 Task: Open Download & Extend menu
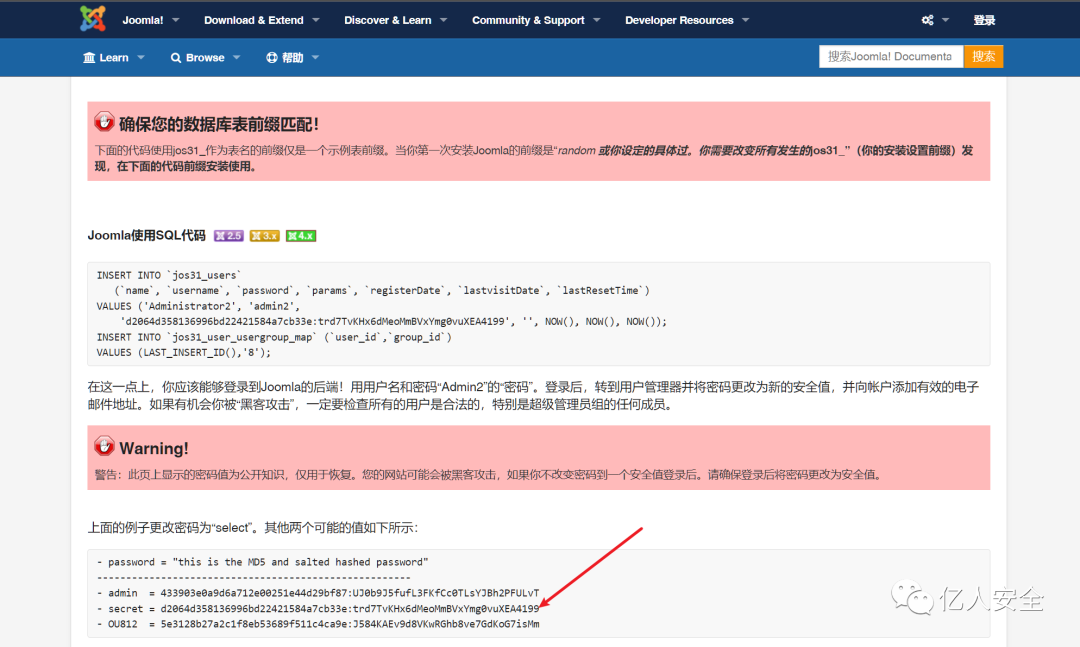253,20
